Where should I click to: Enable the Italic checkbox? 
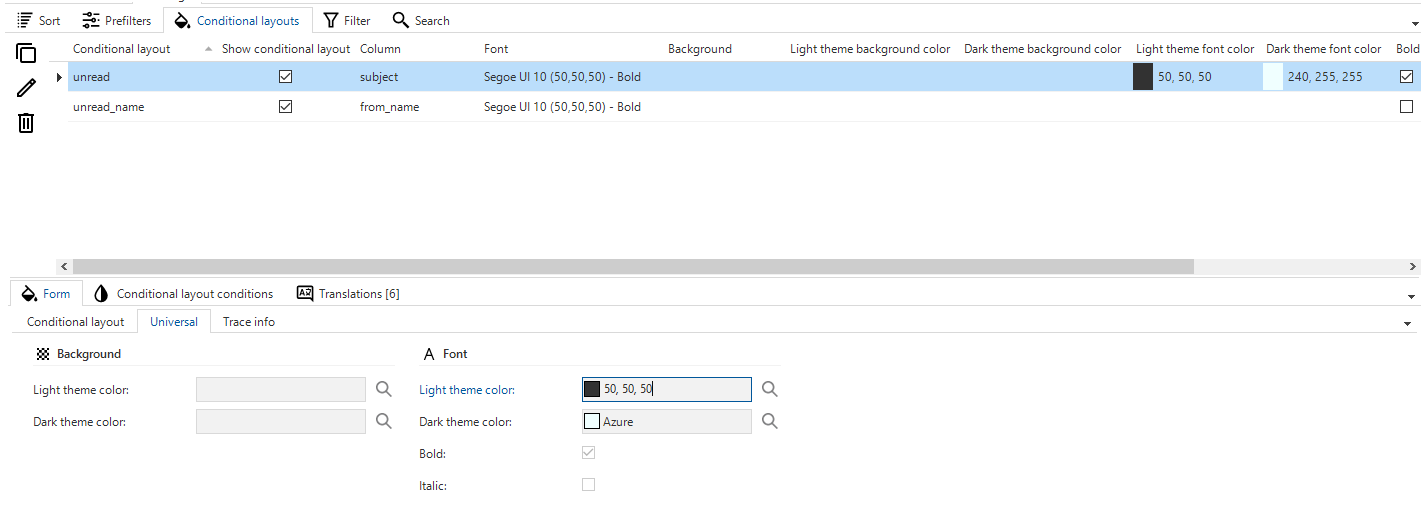[x=588, y=485]
